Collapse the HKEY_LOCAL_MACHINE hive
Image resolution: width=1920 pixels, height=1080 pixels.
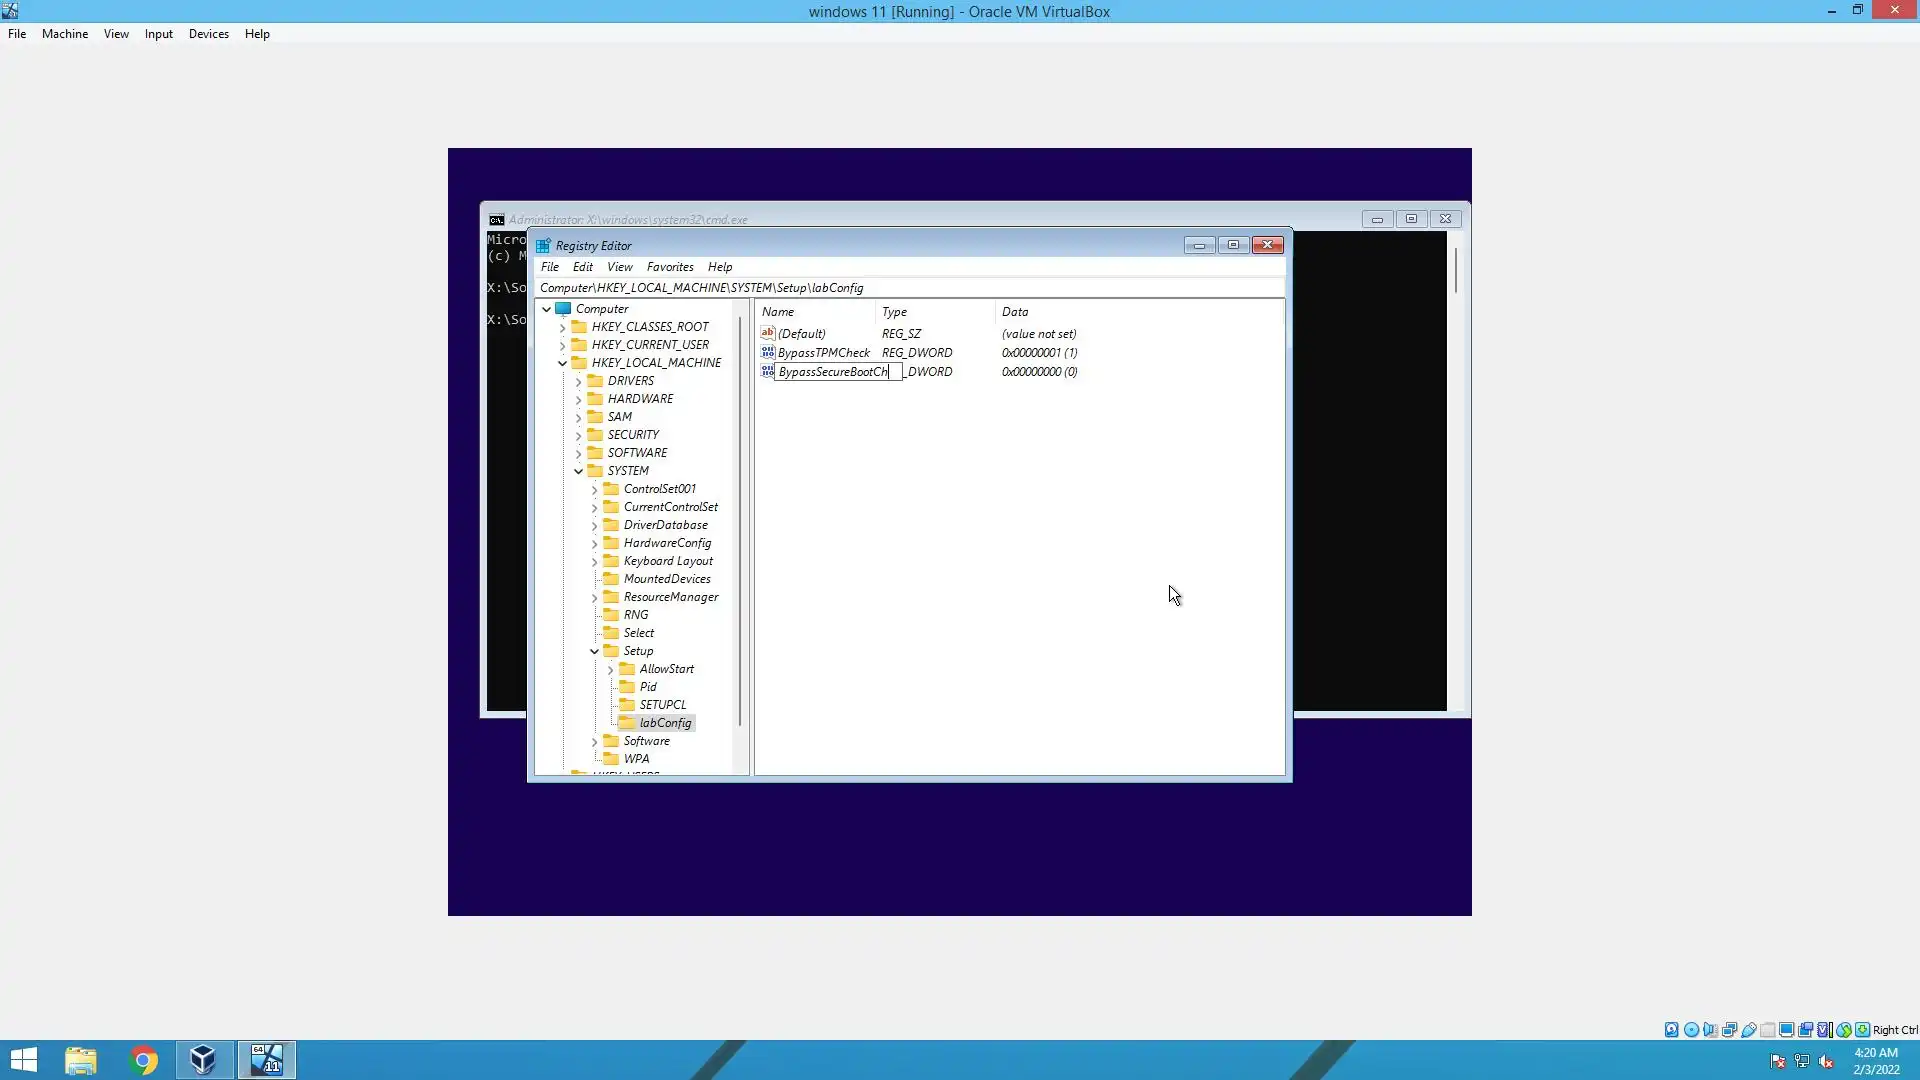point(562,363)
